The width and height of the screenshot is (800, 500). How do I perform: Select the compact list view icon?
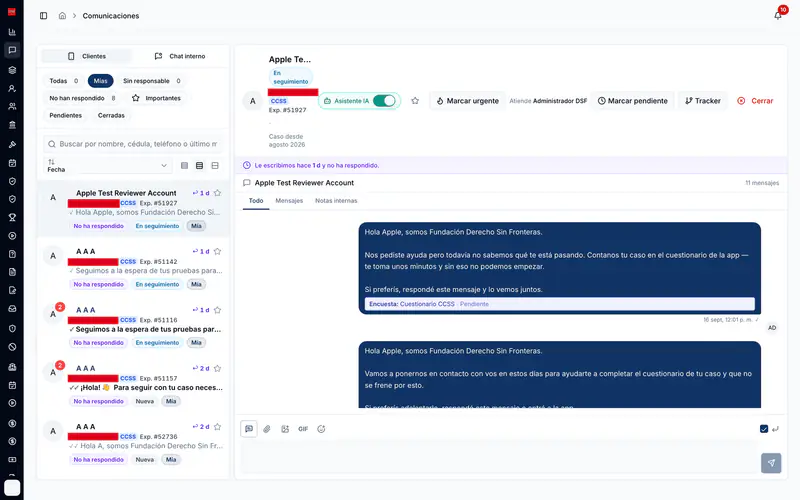tap(185, 165)
